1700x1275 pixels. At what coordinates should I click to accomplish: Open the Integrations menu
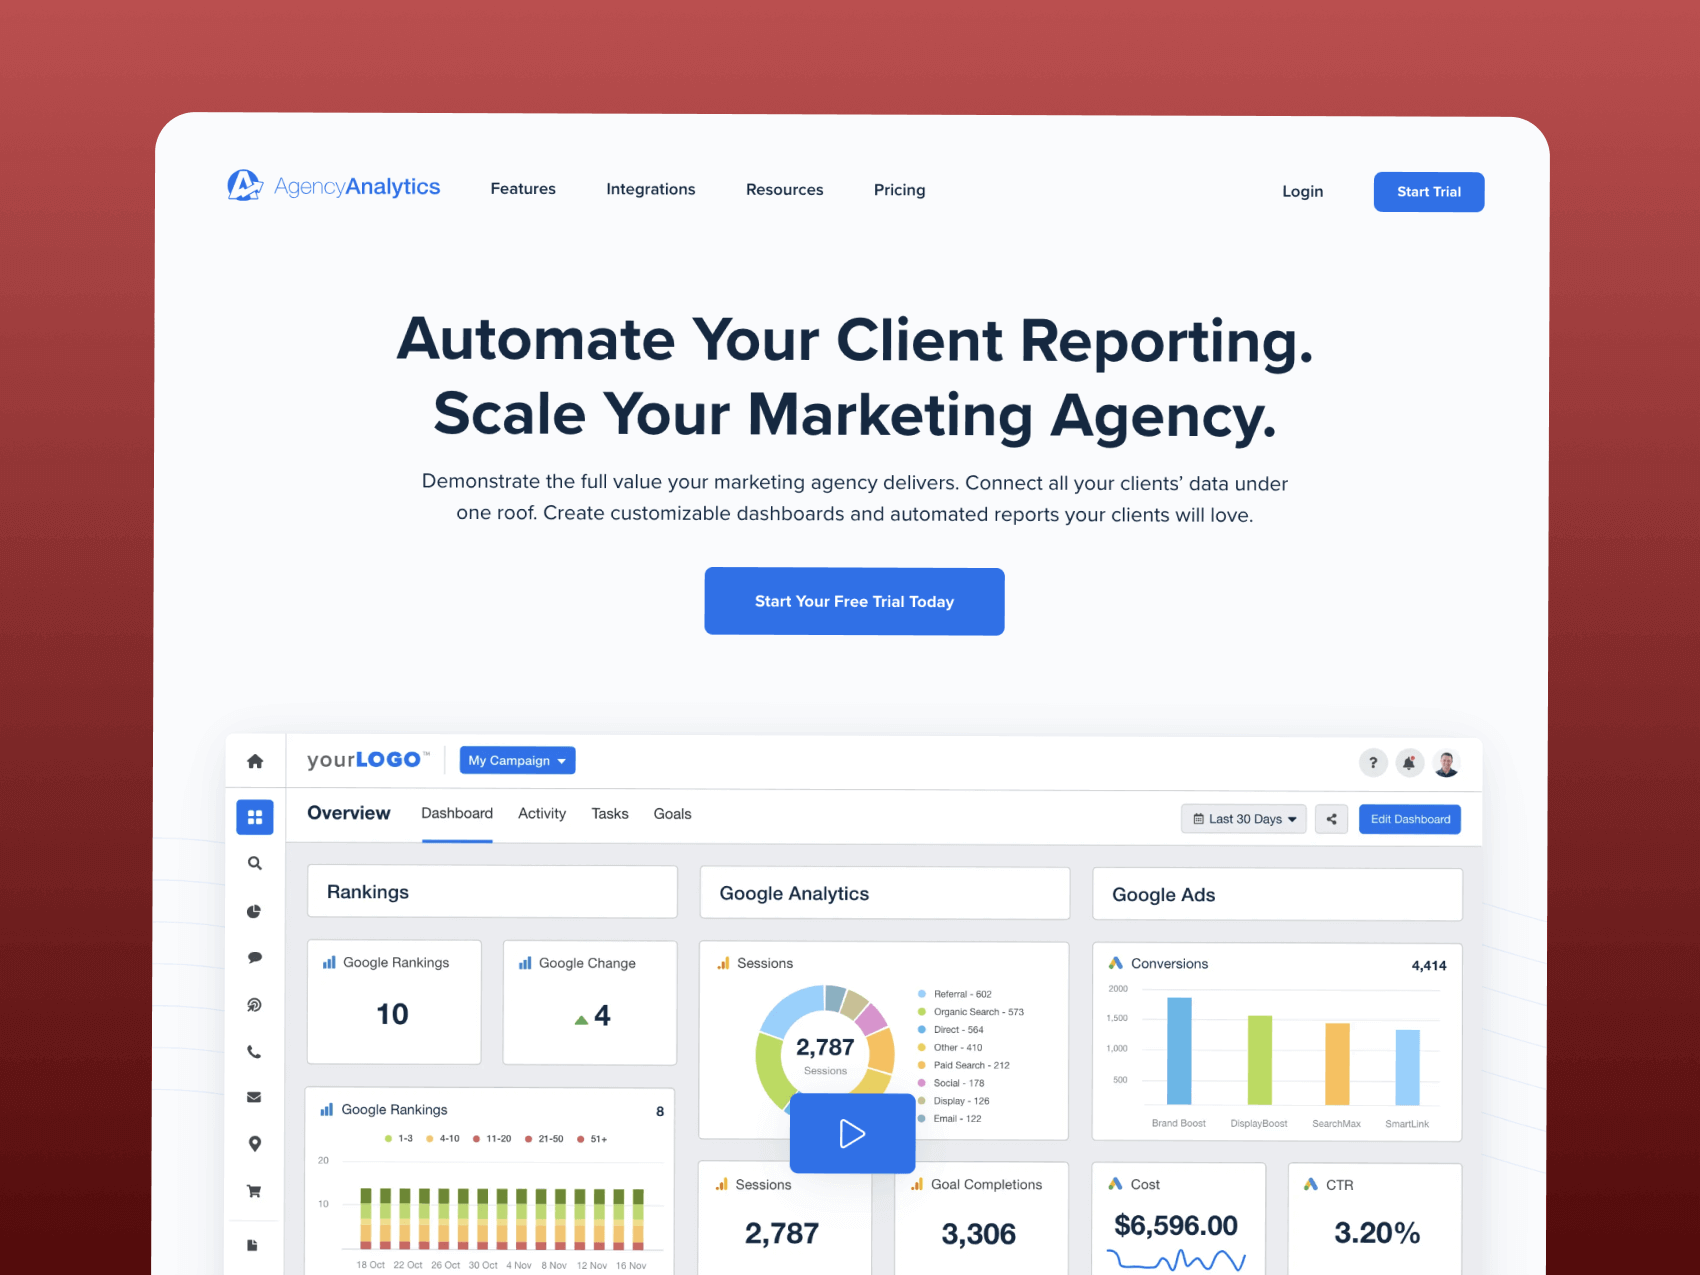[651, 189]
